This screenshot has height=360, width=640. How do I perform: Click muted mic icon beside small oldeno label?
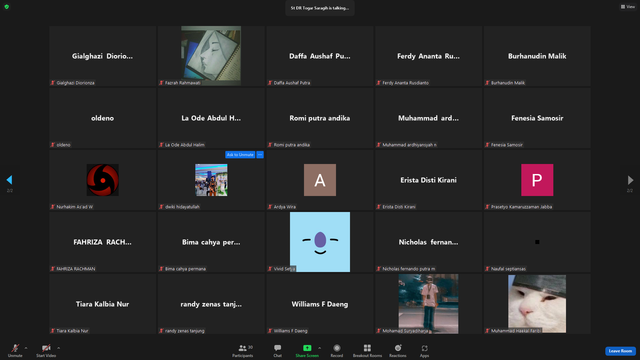click(x=53, y=144)
